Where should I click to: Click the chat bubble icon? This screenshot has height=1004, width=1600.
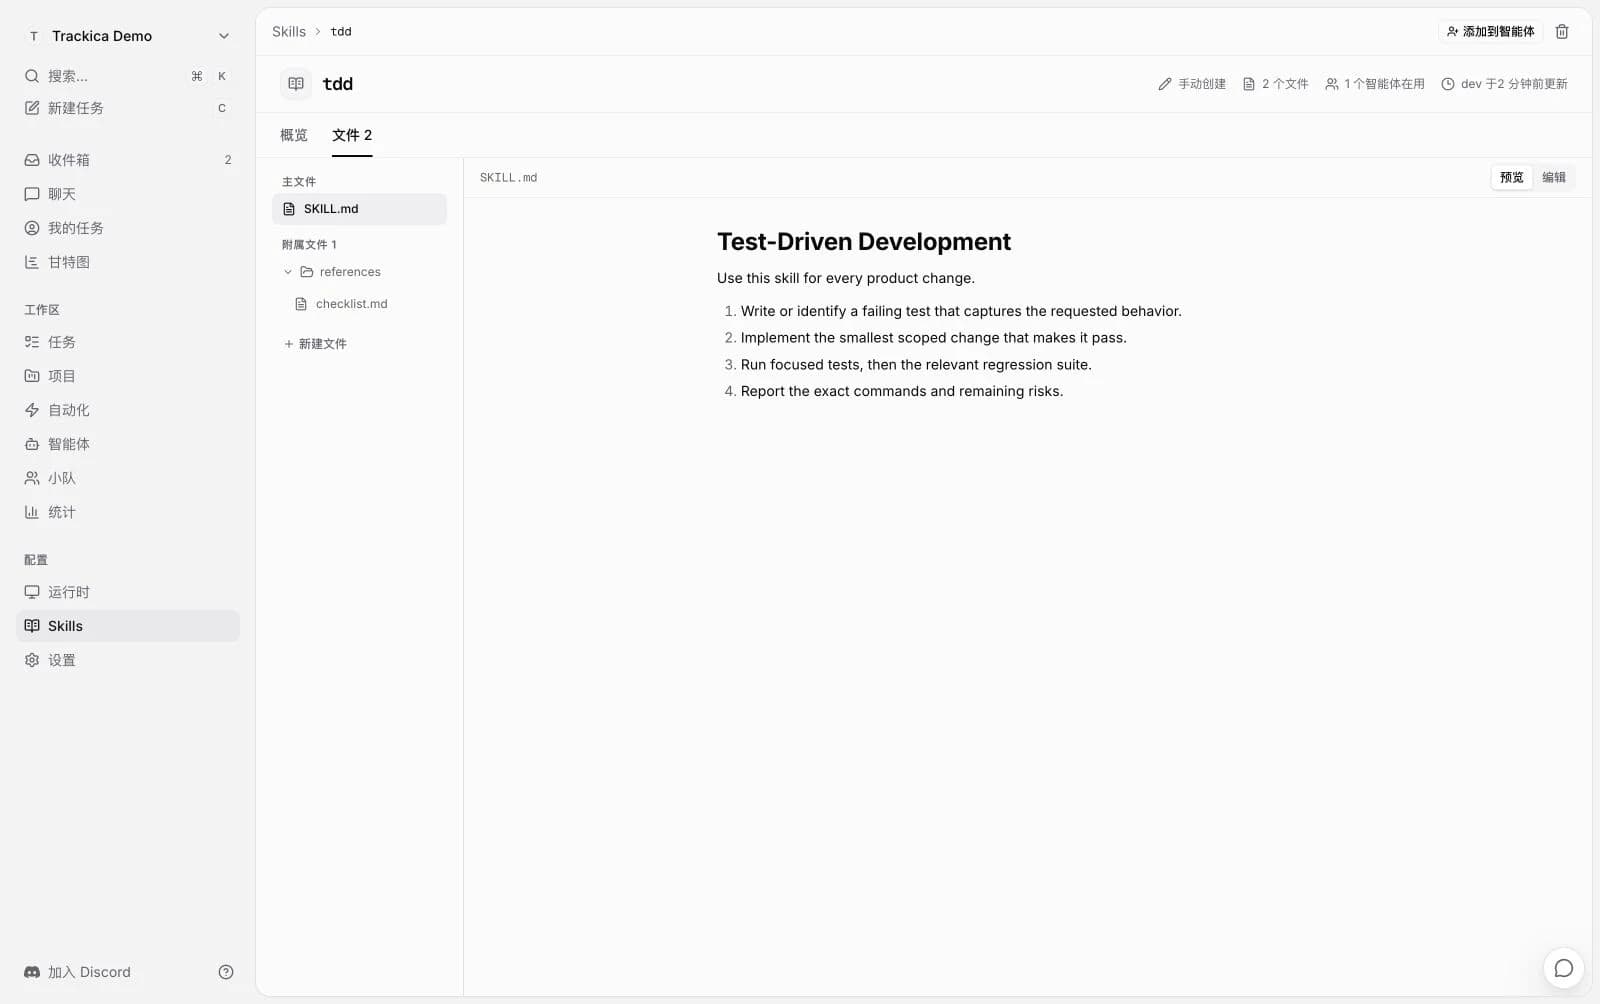point(32,194)
